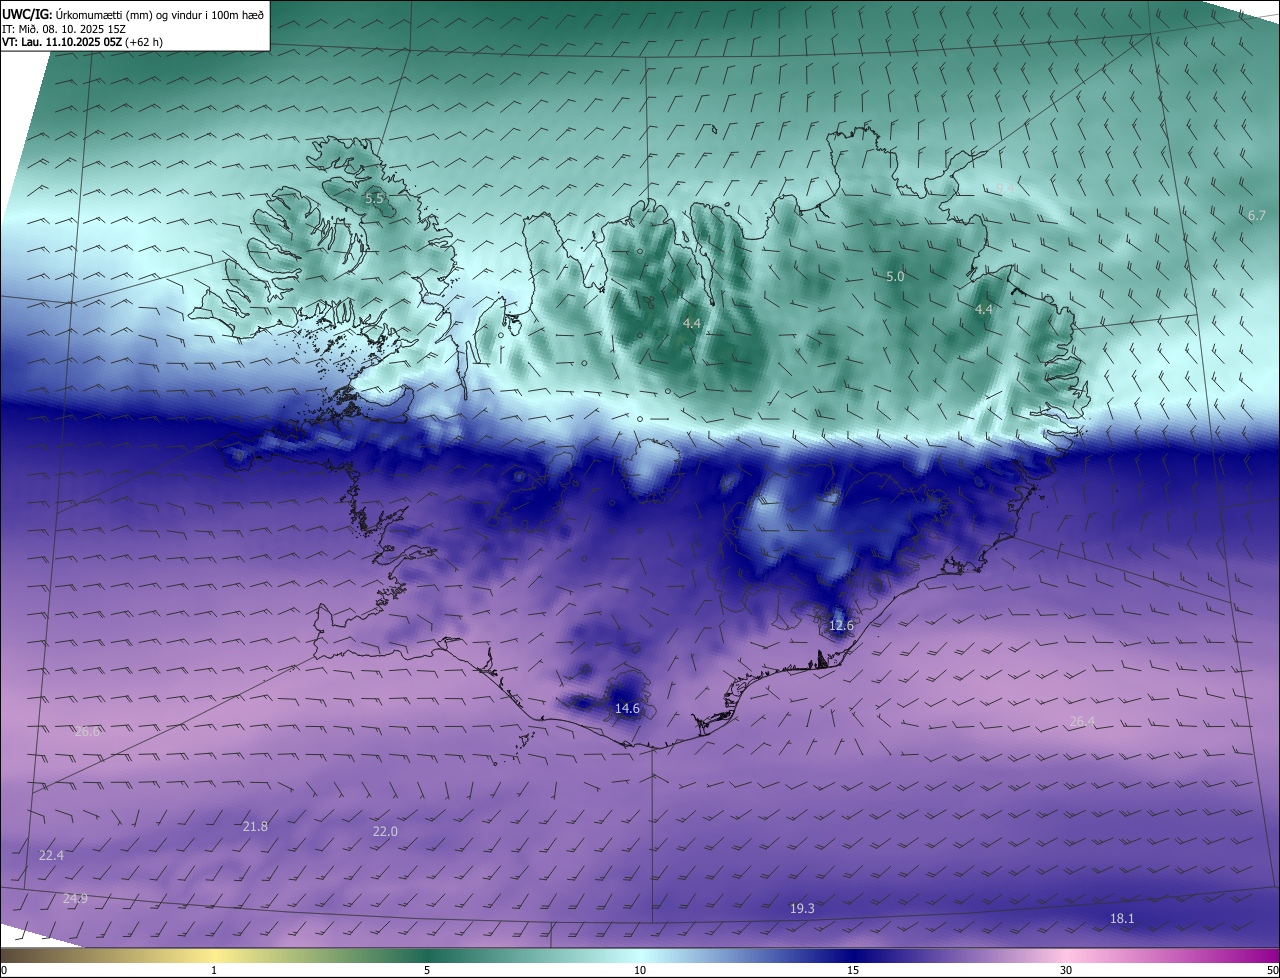Click the 18.1 value label on the map
The width and height of the screenshot is (1280, 978).
(x=1122, y=918)
